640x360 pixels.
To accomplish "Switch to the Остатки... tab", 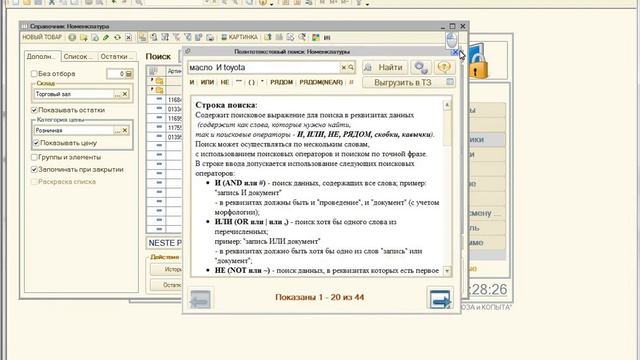I will [116, 56].
